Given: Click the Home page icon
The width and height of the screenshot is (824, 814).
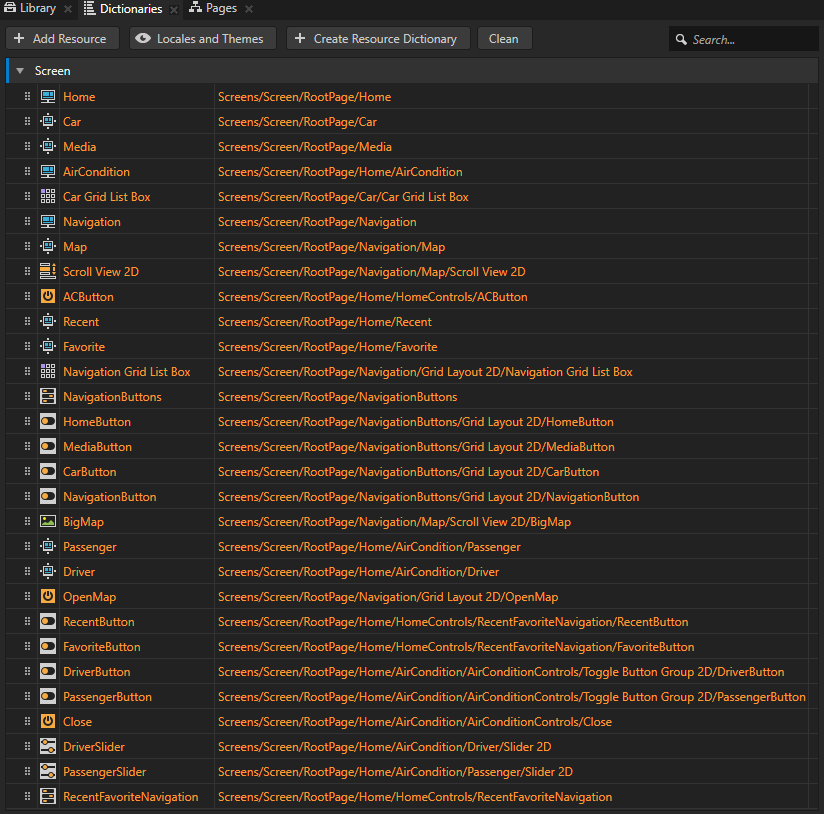Looking at the screenshot, I should pos(48,97).
